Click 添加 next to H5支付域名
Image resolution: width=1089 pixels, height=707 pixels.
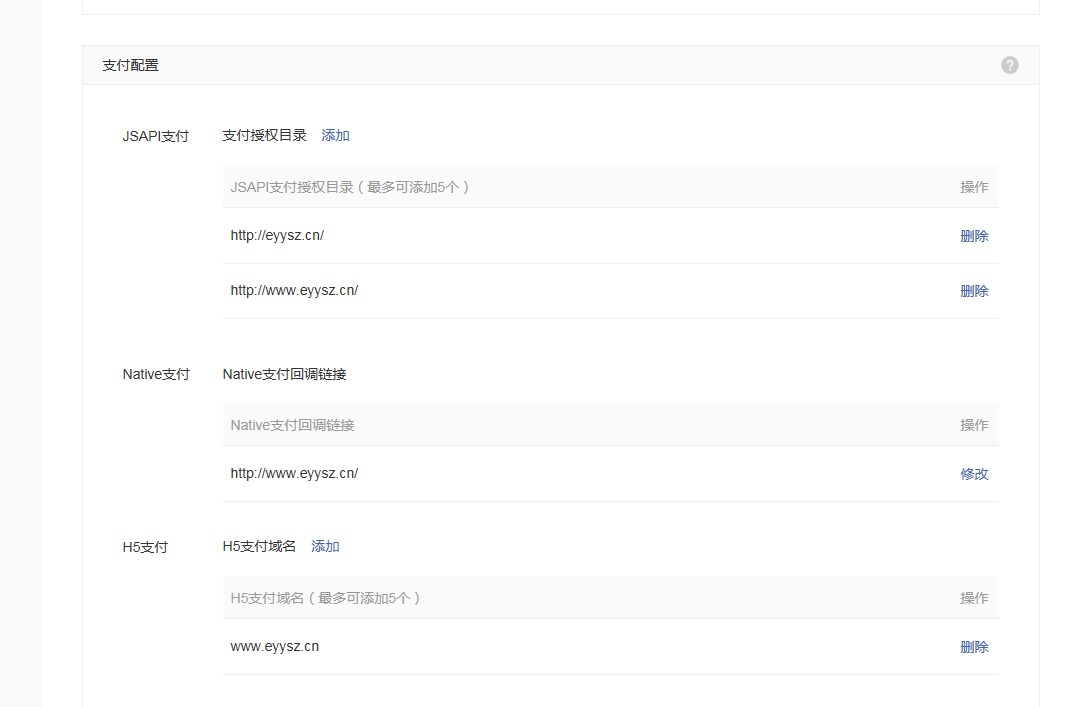[325, 546]
